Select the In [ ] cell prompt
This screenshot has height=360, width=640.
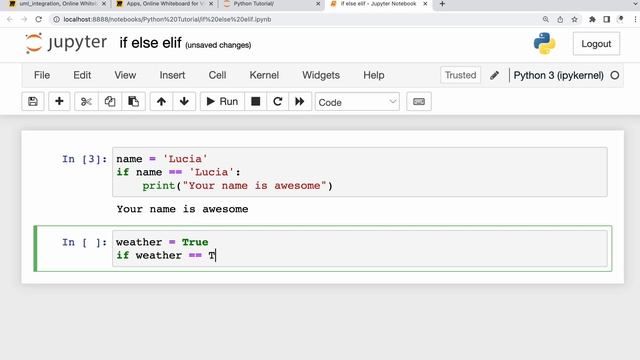tap(84, 242)
